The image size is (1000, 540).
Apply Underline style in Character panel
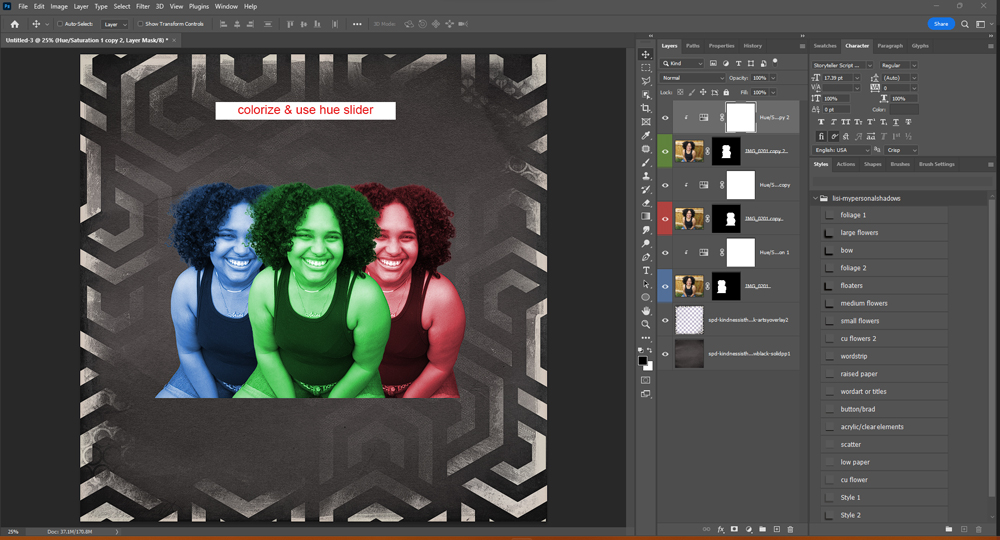[x=895, y=122]
